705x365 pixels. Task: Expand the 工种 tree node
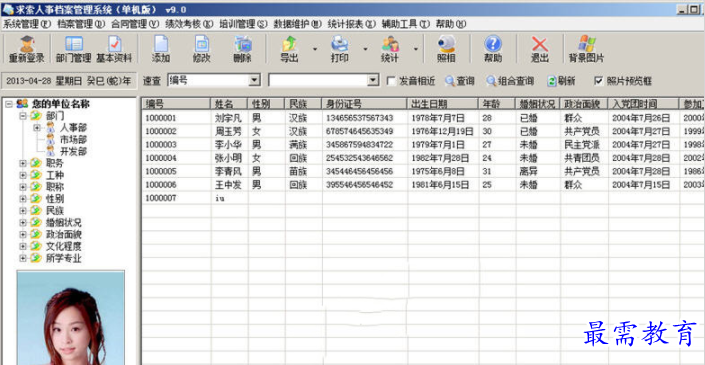[x=22, y=175]
